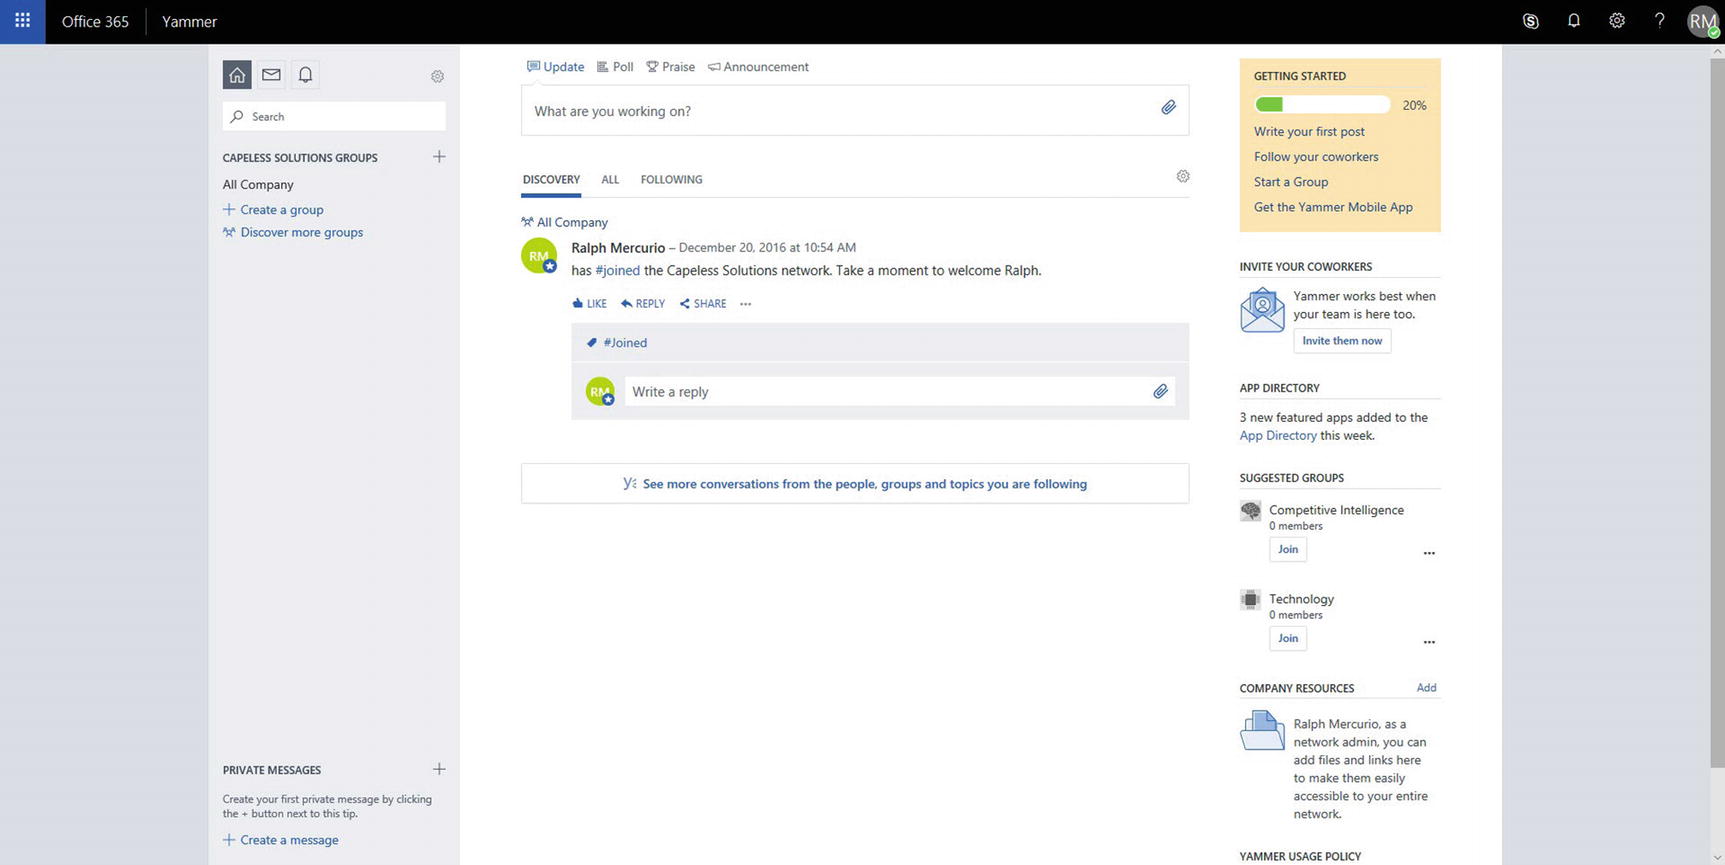The width and height of the screenshot is (1725, 865).
Task: Open Office 365 notifications bell
Action: click(1573, 21)
